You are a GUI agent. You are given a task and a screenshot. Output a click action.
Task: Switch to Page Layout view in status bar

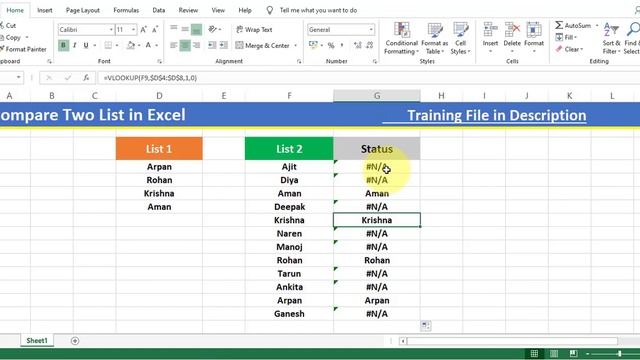click(554, 353)
